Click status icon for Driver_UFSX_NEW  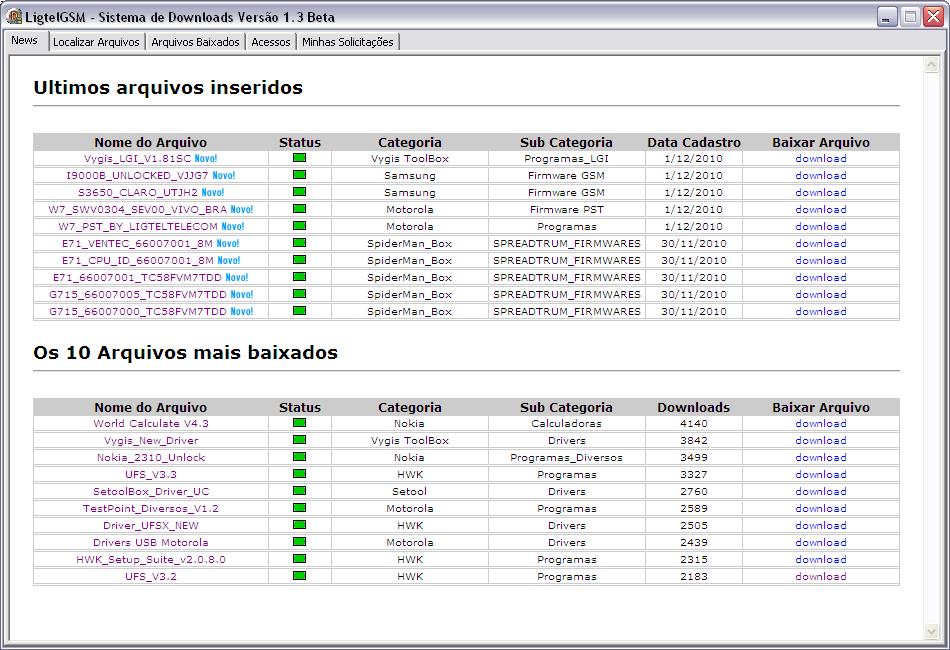299,525
